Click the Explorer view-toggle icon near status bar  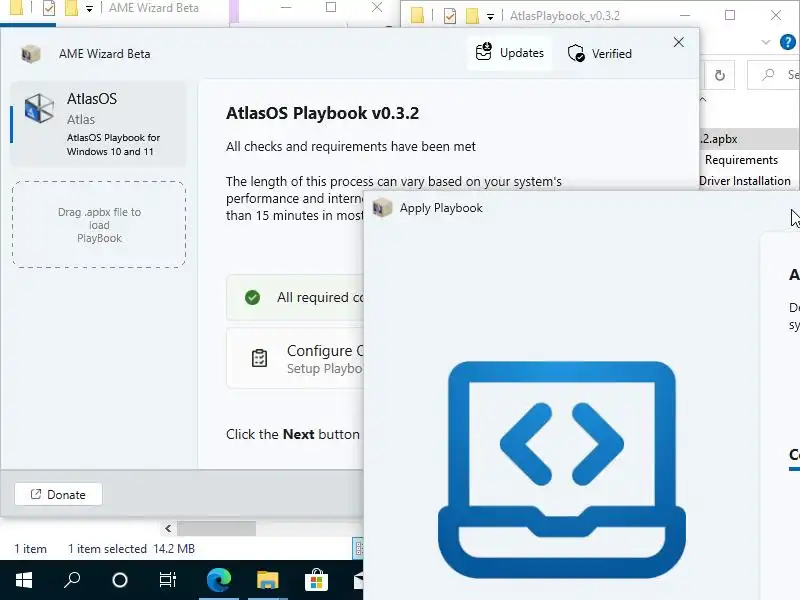pyautogui.click(x=358, y=548)
